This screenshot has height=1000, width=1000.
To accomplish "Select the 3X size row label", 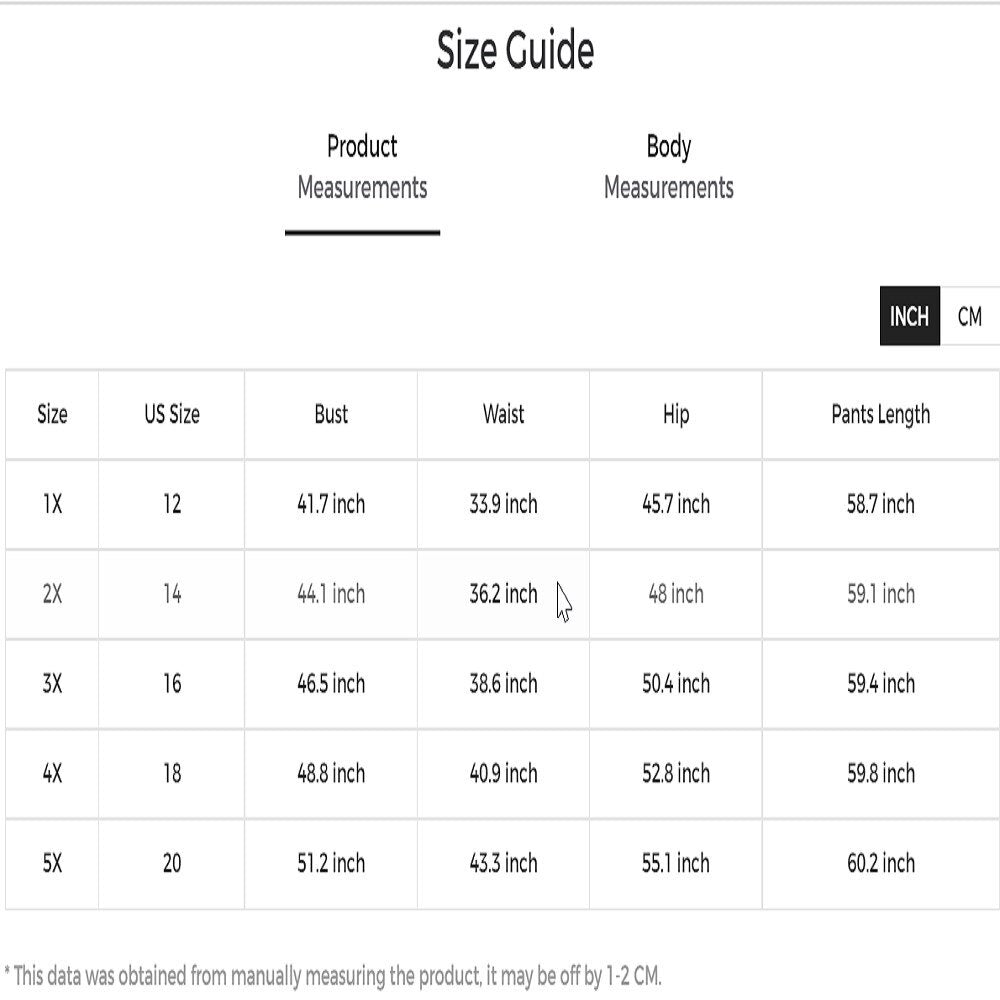I will (x=52, y=684).
